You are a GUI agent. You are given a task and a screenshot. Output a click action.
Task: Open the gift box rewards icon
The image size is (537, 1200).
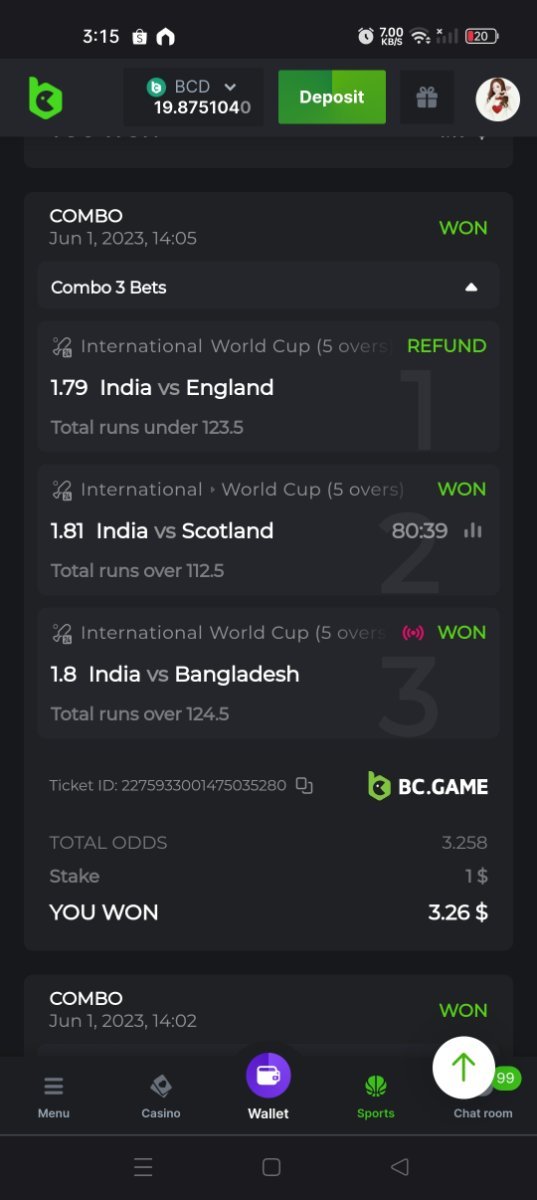427,97
